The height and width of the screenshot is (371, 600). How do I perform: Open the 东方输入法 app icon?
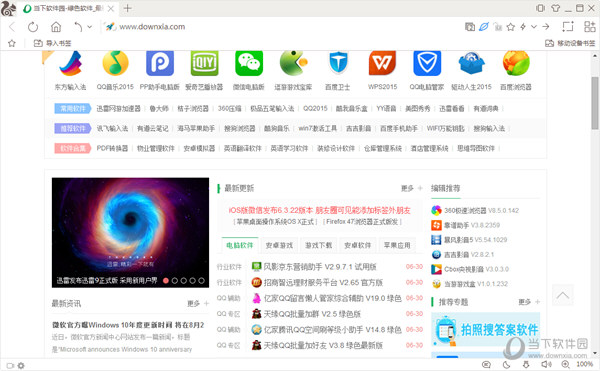[70, 63]
